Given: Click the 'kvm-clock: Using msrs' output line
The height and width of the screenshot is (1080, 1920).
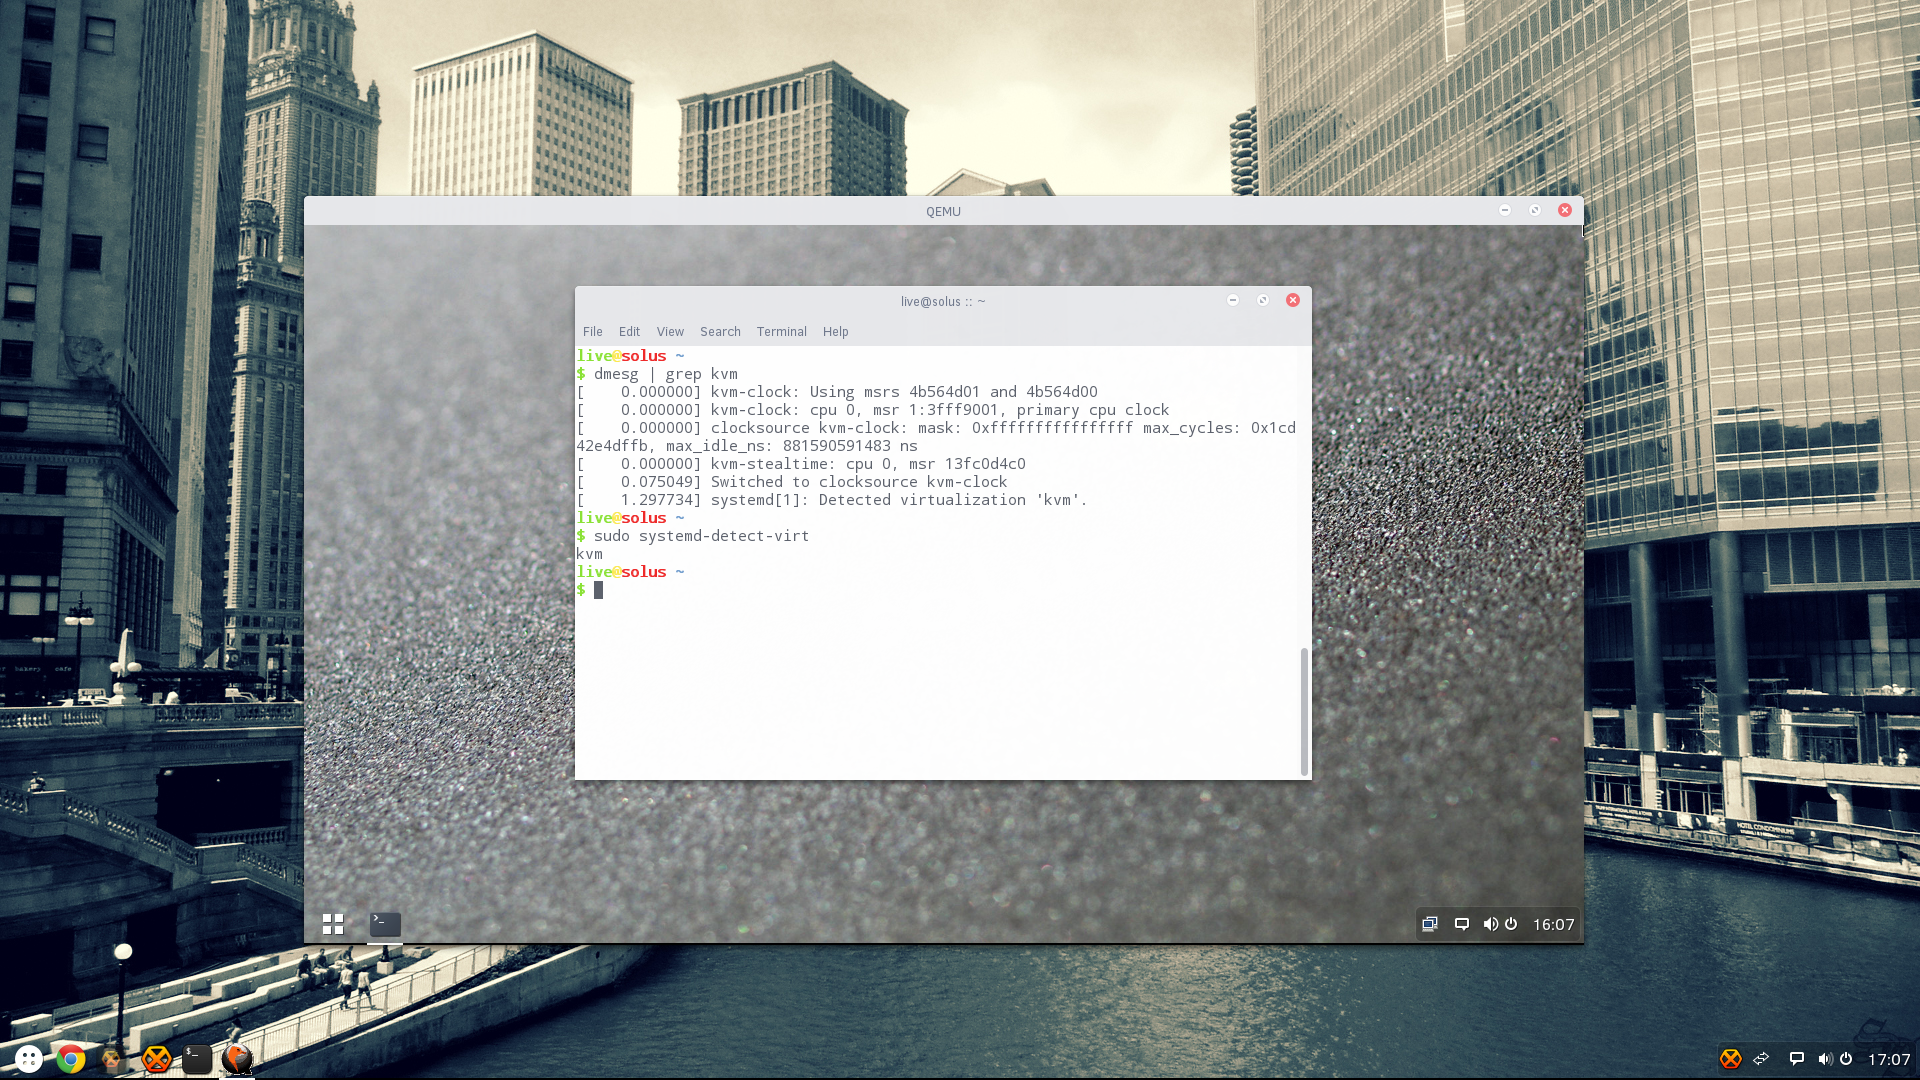Looking at the screenshot, I should click(x=837, y=392).
